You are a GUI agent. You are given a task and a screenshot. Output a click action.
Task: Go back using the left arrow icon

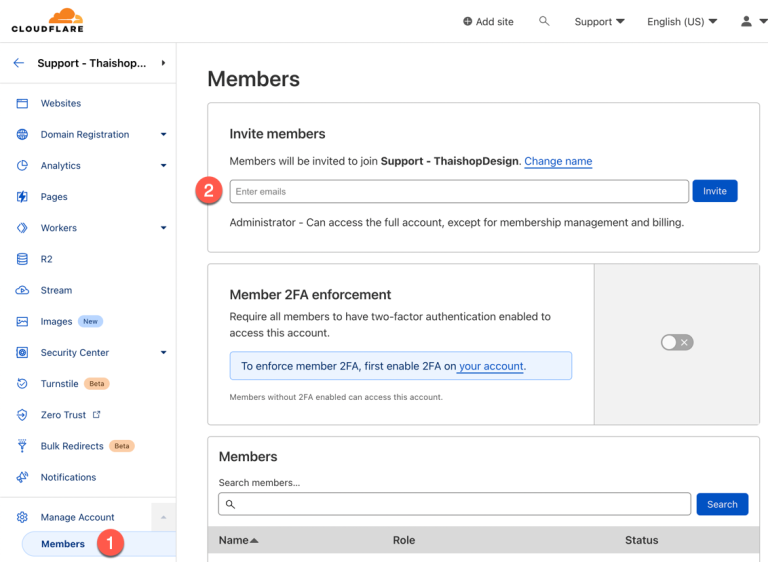click(x=19, y=63)
